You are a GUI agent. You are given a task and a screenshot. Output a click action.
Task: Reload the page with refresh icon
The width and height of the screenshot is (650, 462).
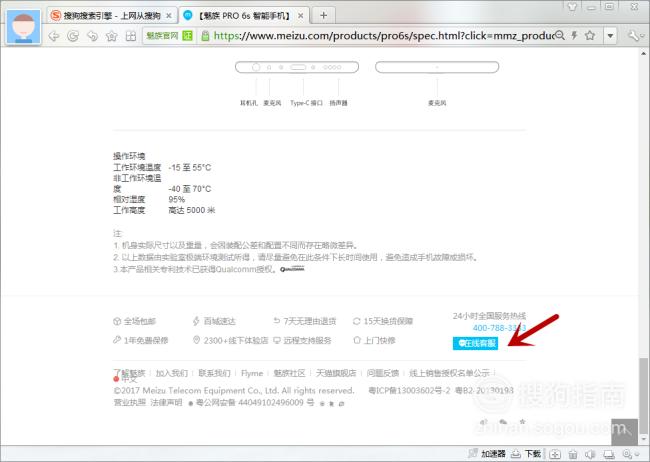(x=73, y=36)
